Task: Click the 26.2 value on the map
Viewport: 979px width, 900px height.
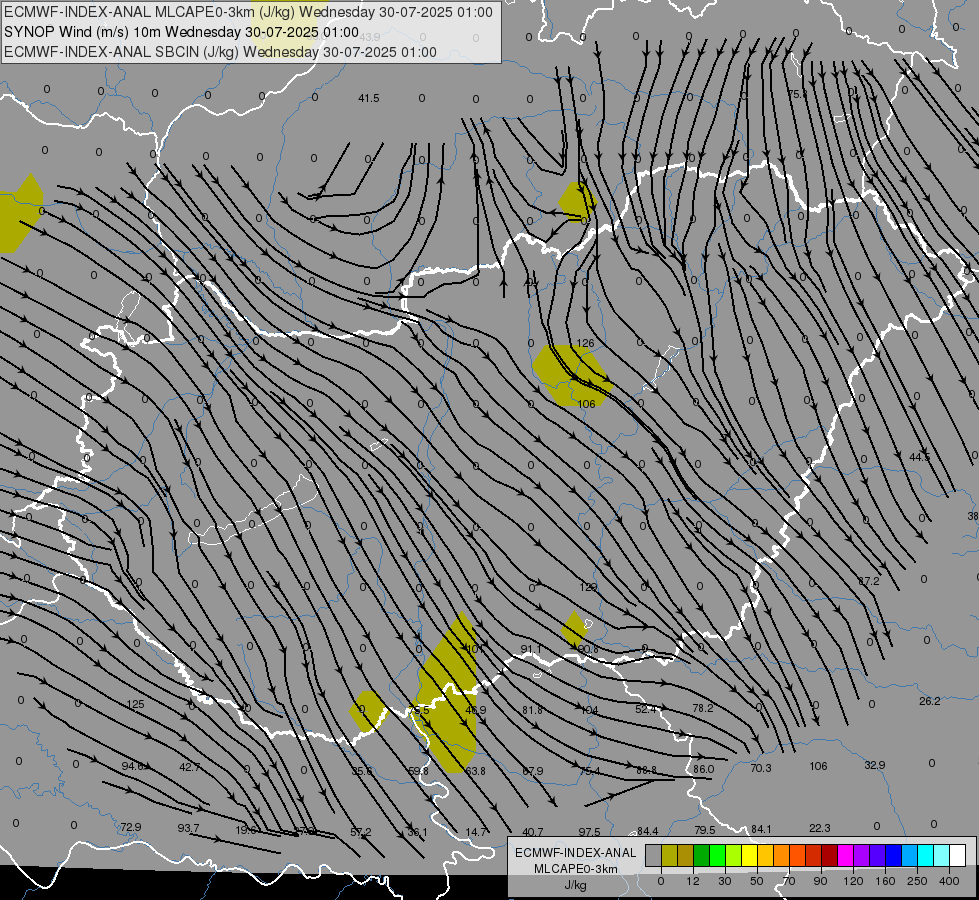Action: click(x=930, y=701)
